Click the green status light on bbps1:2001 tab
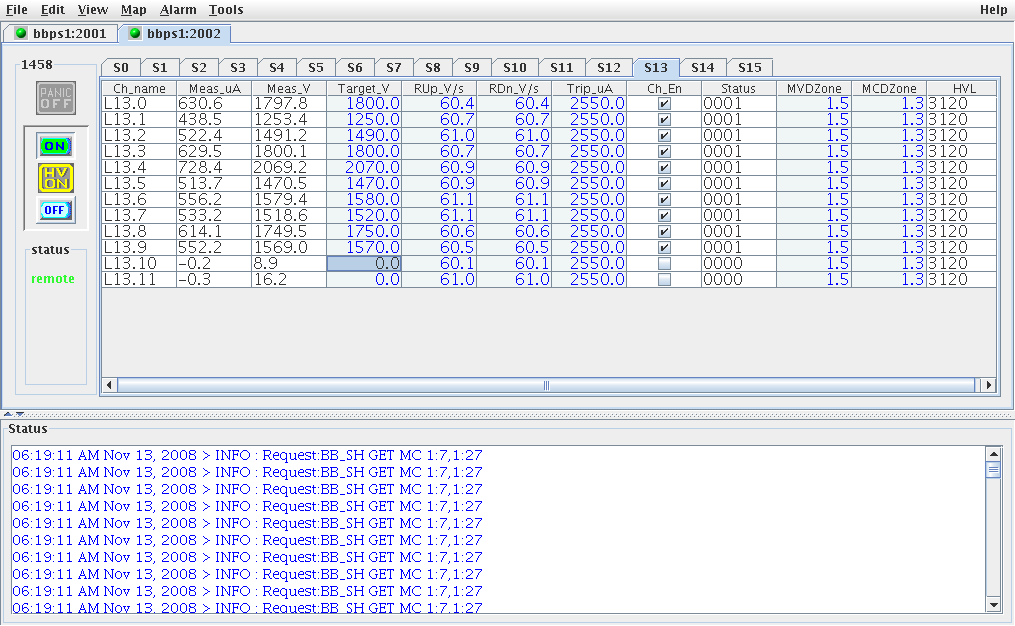The height and width of the screenshot is (626, 1015). 21,34
